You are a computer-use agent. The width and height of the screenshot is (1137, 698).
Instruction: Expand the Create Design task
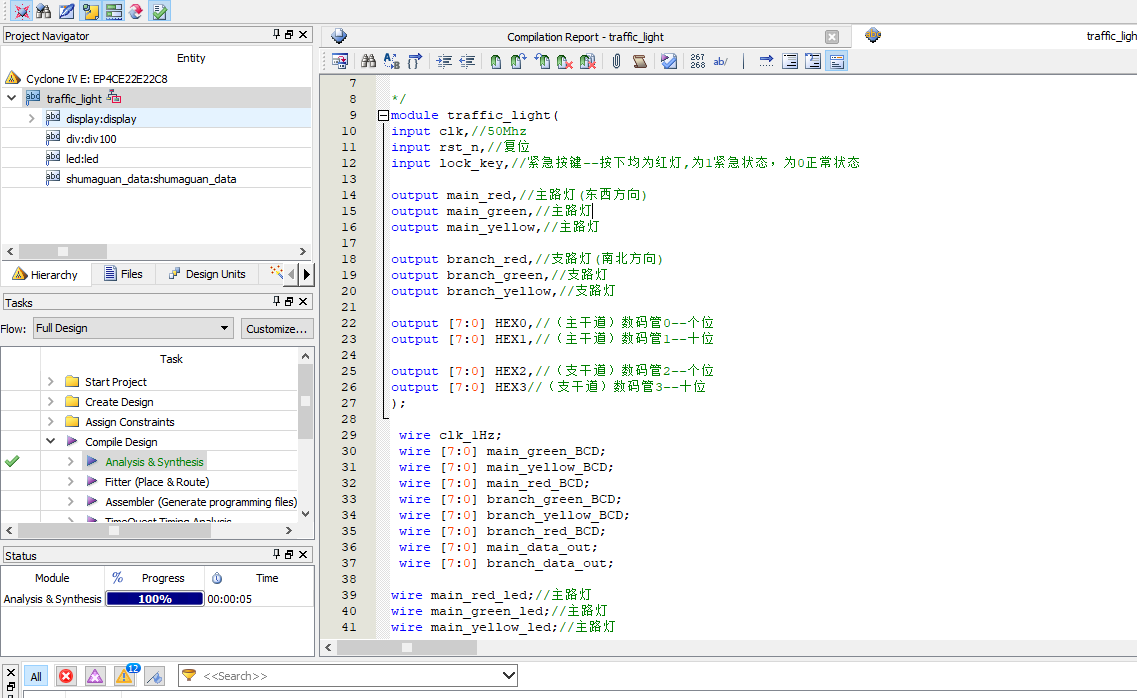click(x=50, y=402)
